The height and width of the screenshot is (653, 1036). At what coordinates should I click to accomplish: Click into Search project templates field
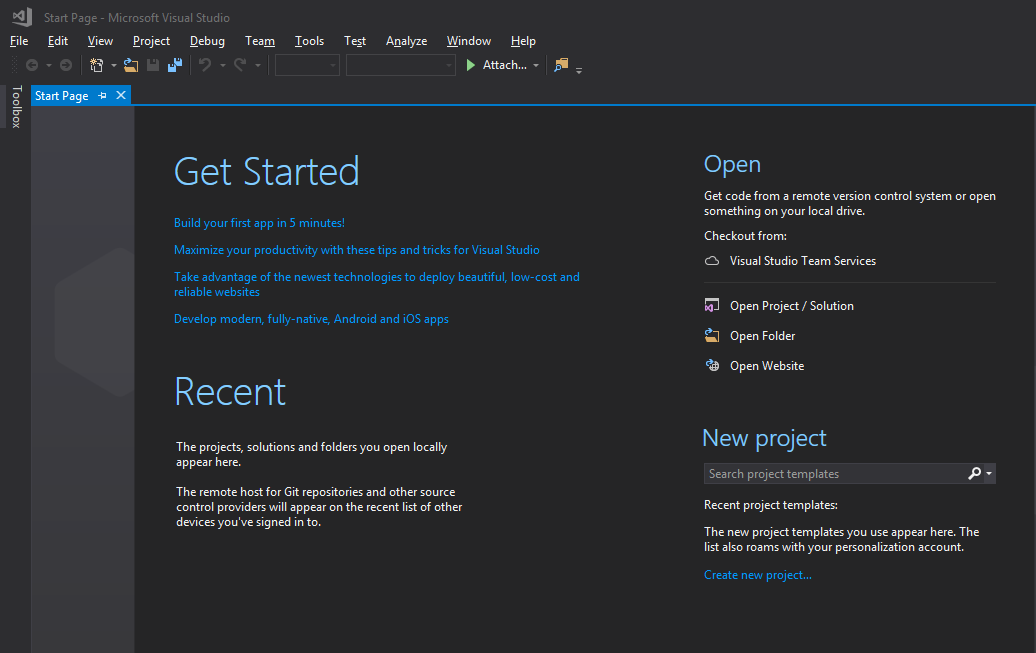[835, 473]
